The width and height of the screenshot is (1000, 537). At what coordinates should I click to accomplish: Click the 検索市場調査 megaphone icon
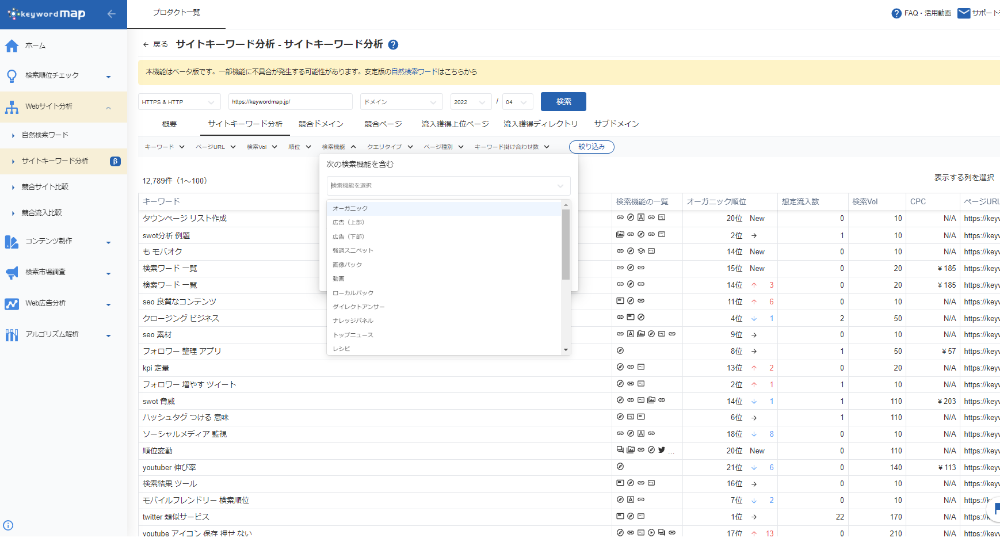click(x=11, y=273)
